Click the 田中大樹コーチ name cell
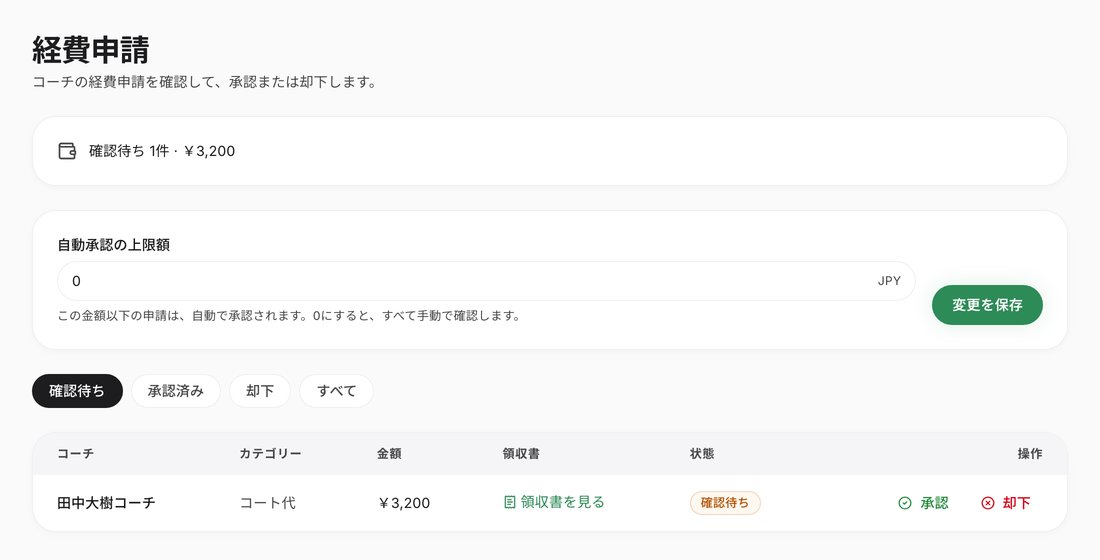 coord(106,503)
